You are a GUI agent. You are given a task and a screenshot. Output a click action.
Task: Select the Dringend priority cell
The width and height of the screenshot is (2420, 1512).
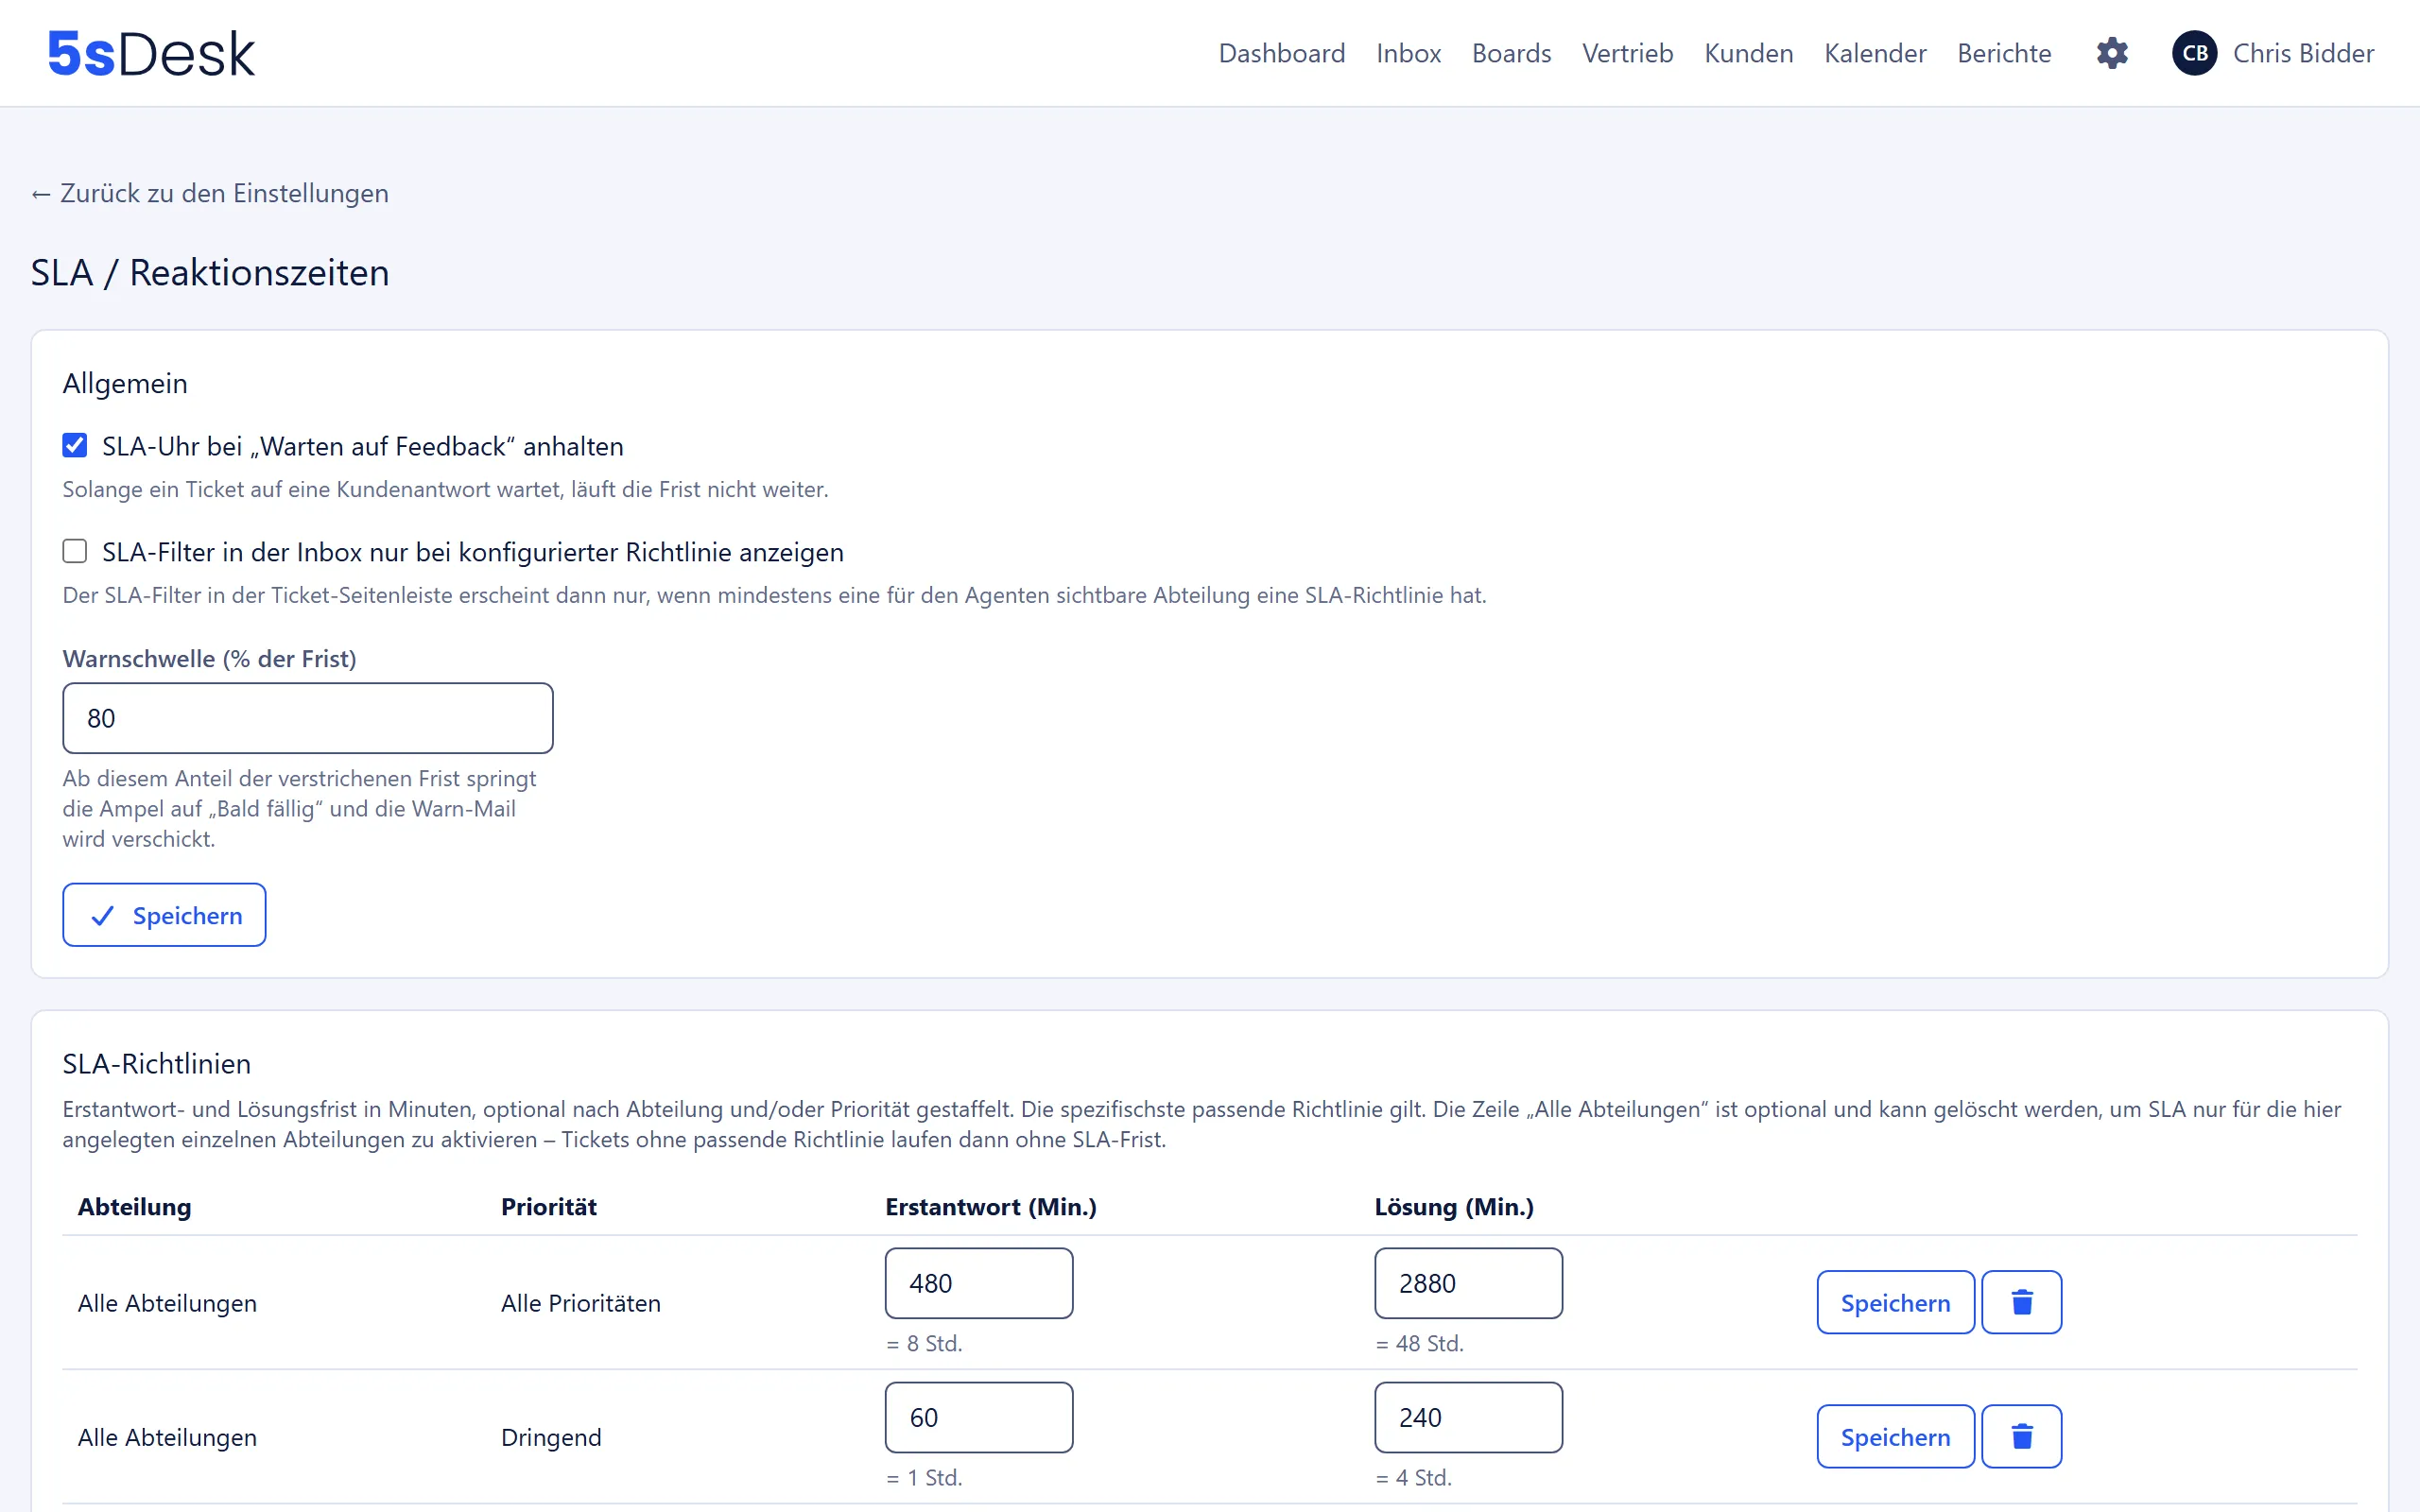click(551, 1437)
